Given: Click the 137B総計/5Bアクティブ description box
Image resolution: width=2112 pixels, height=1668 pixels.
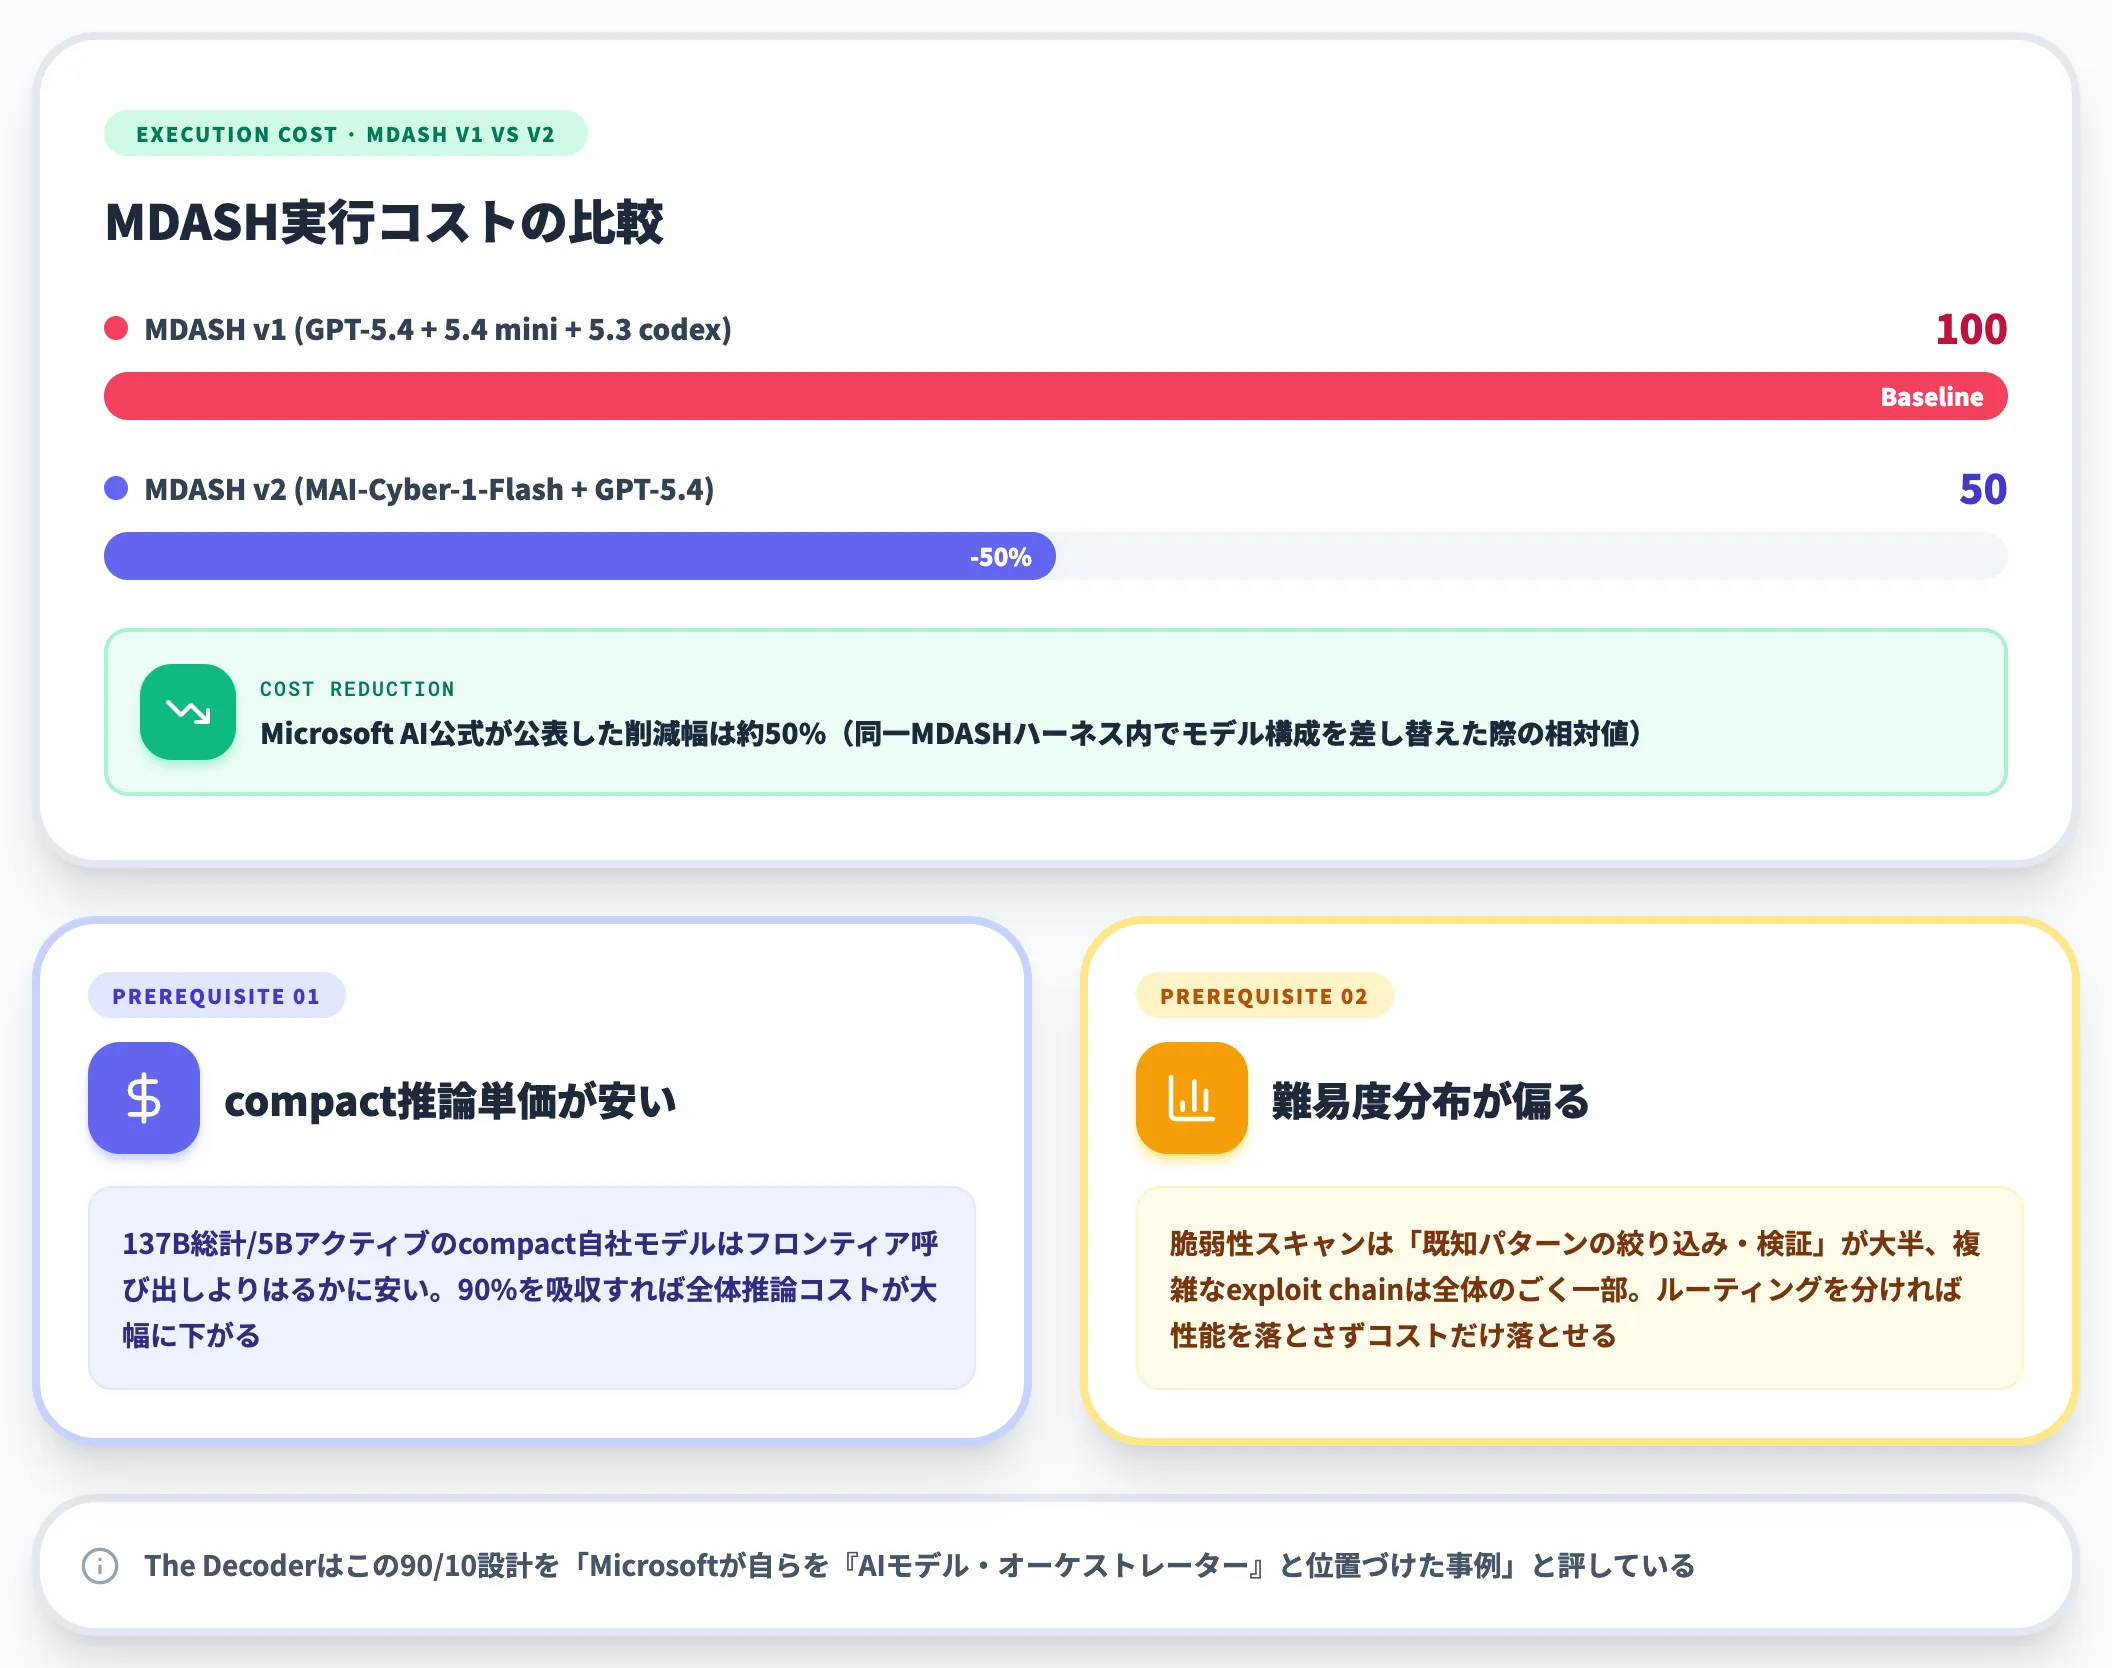Looking at the screenshot, I should tap(532, 1288).
